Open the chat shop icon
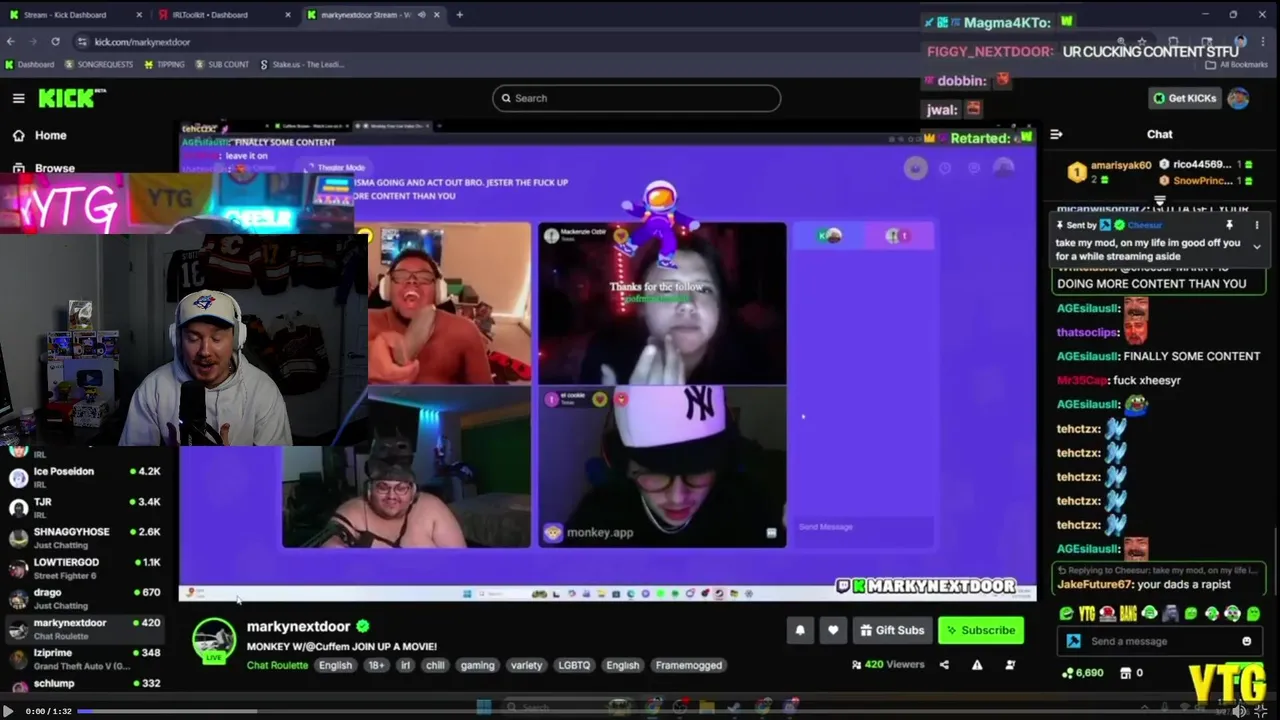Image resolution: width=1280 pixels, height=720 pixels. [1125, 673]
